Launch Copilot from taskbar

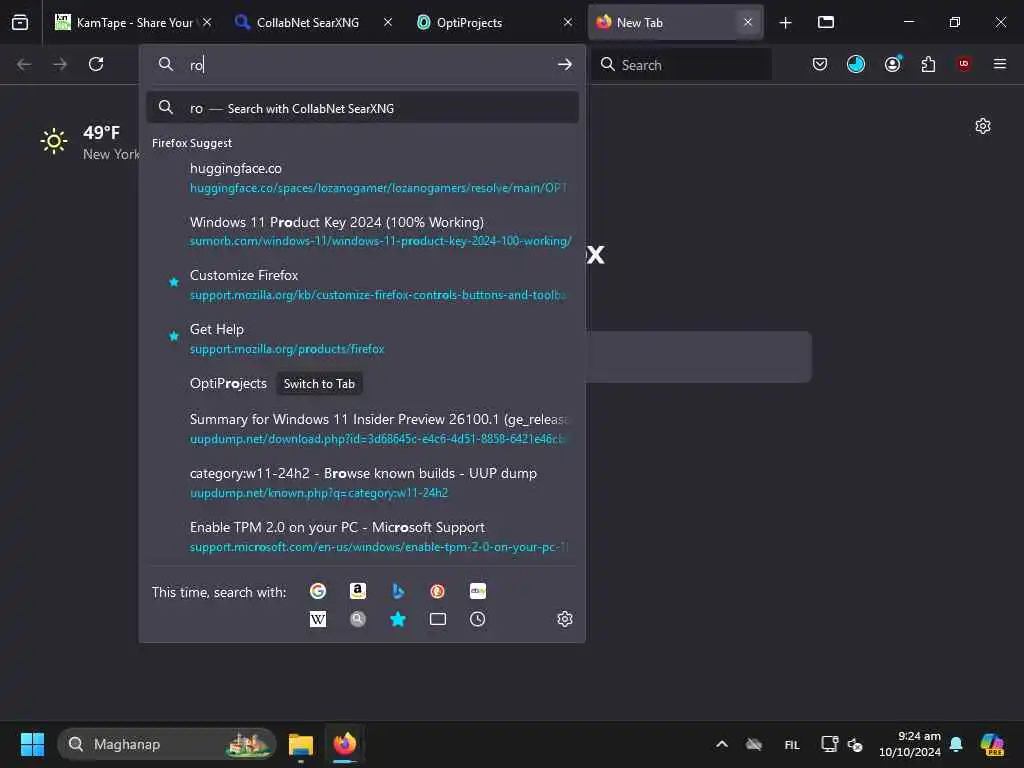click(x=992, y=744)
